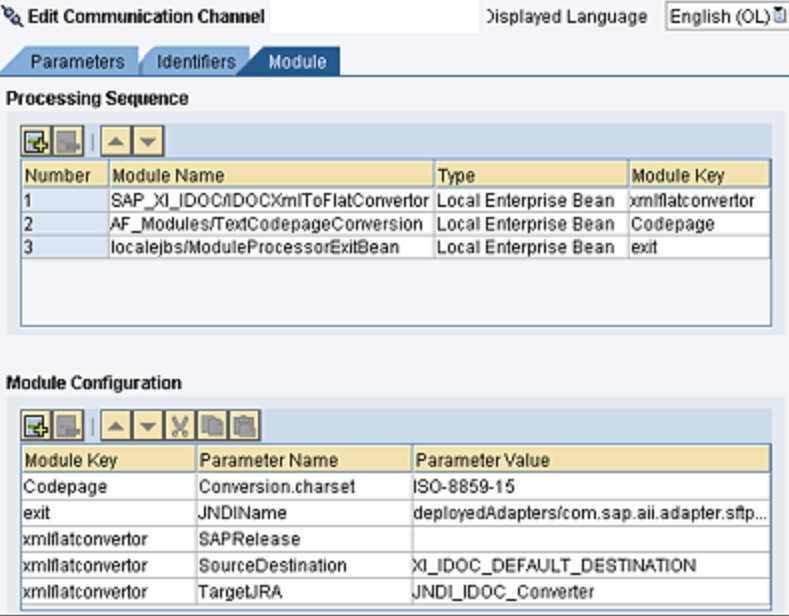The width and height of the screenshot is (789, 616).
Task: Click the Edit Communication Channel icon
Action: point(13,17)
